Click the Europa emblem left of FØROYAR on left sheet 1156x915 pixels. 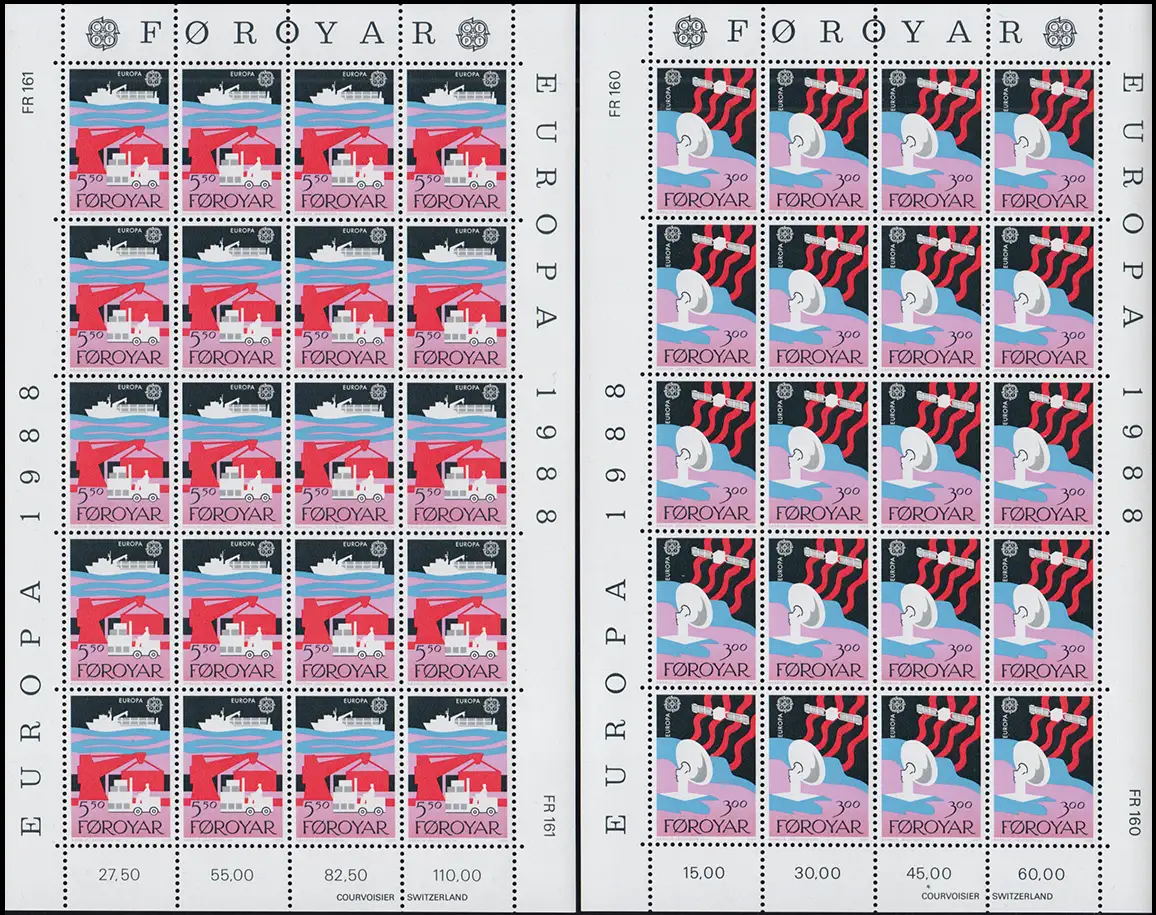pyautogui.click(x=102, y=32)
